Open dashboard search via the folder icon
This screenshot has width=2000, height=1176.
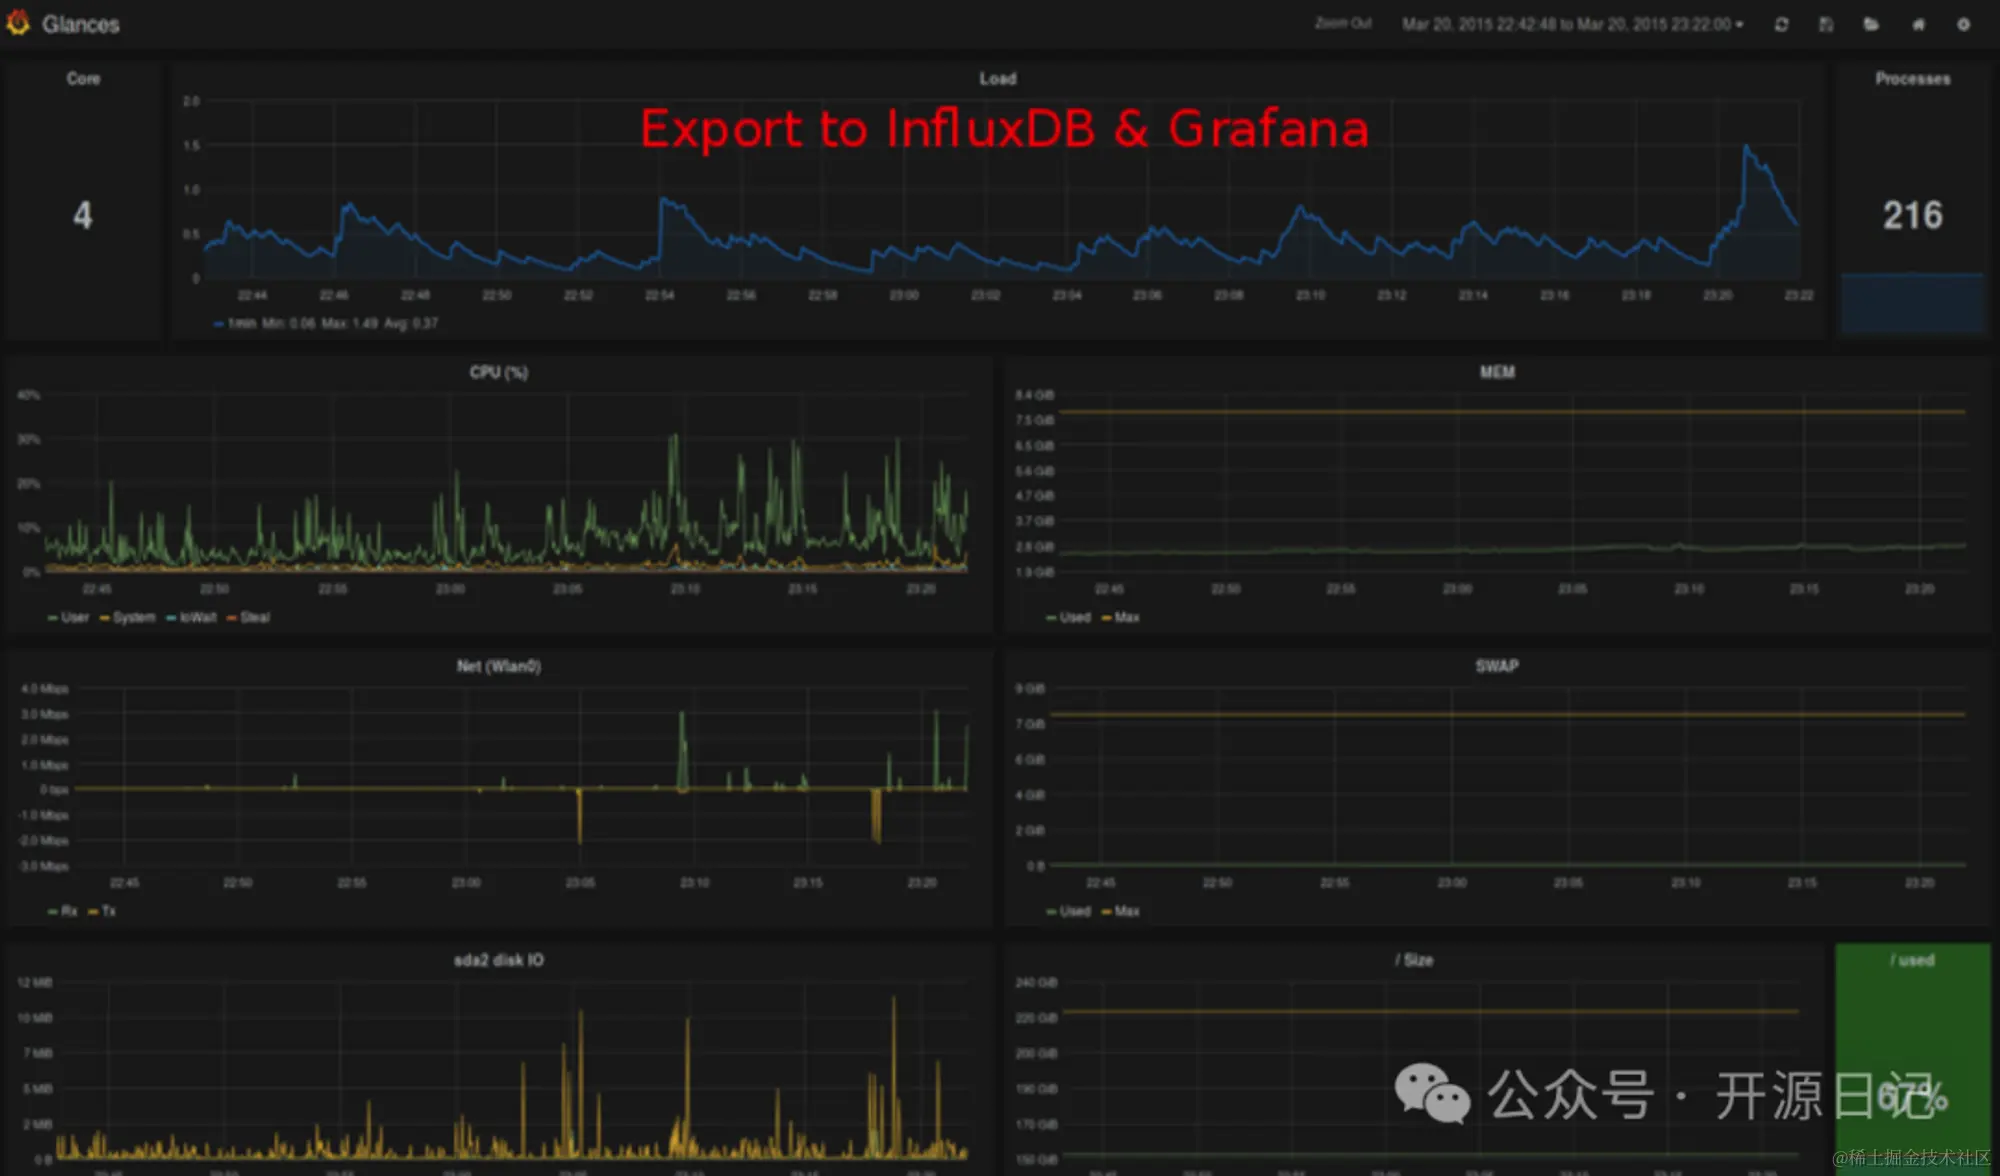click(1871, 24)
